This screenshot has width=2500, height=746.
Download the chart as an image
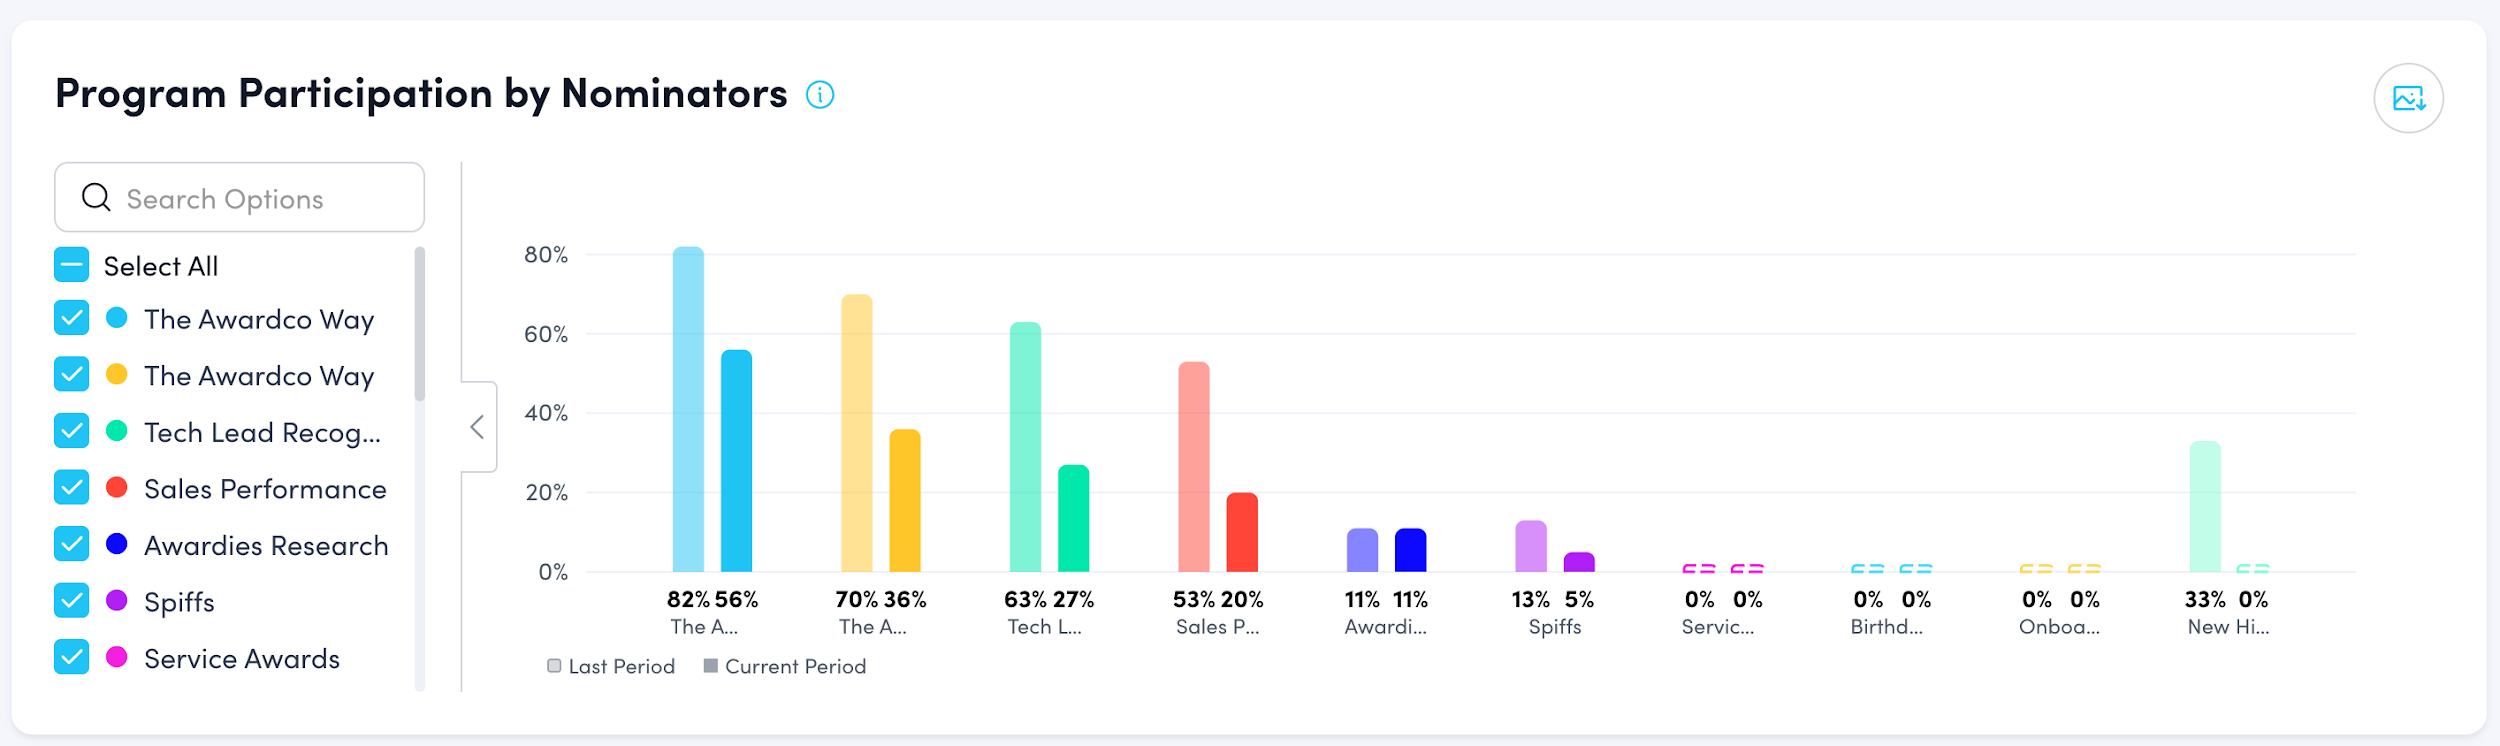pyautogui.click(x=2408, y=98)
